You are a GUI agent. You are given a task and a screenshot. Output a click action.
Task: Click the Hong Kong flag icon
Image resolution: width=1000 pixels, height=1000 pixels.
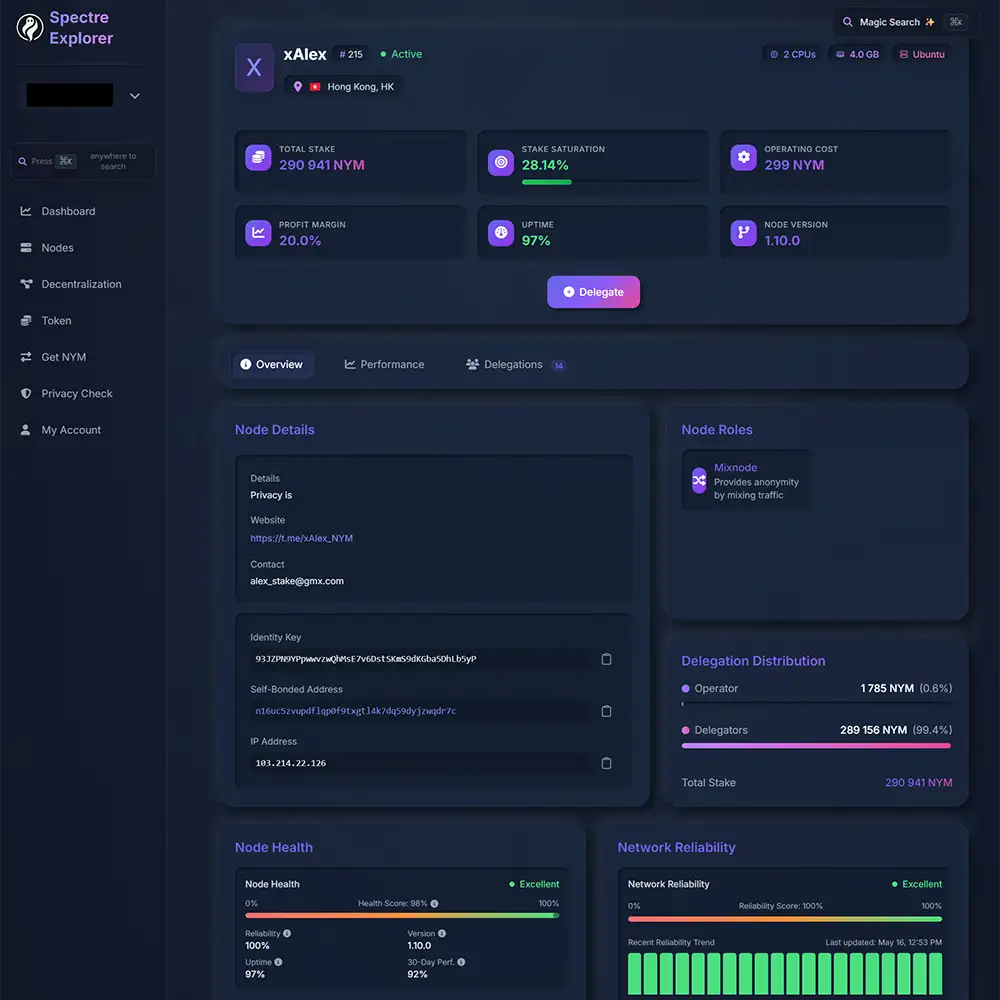(315, 87)
